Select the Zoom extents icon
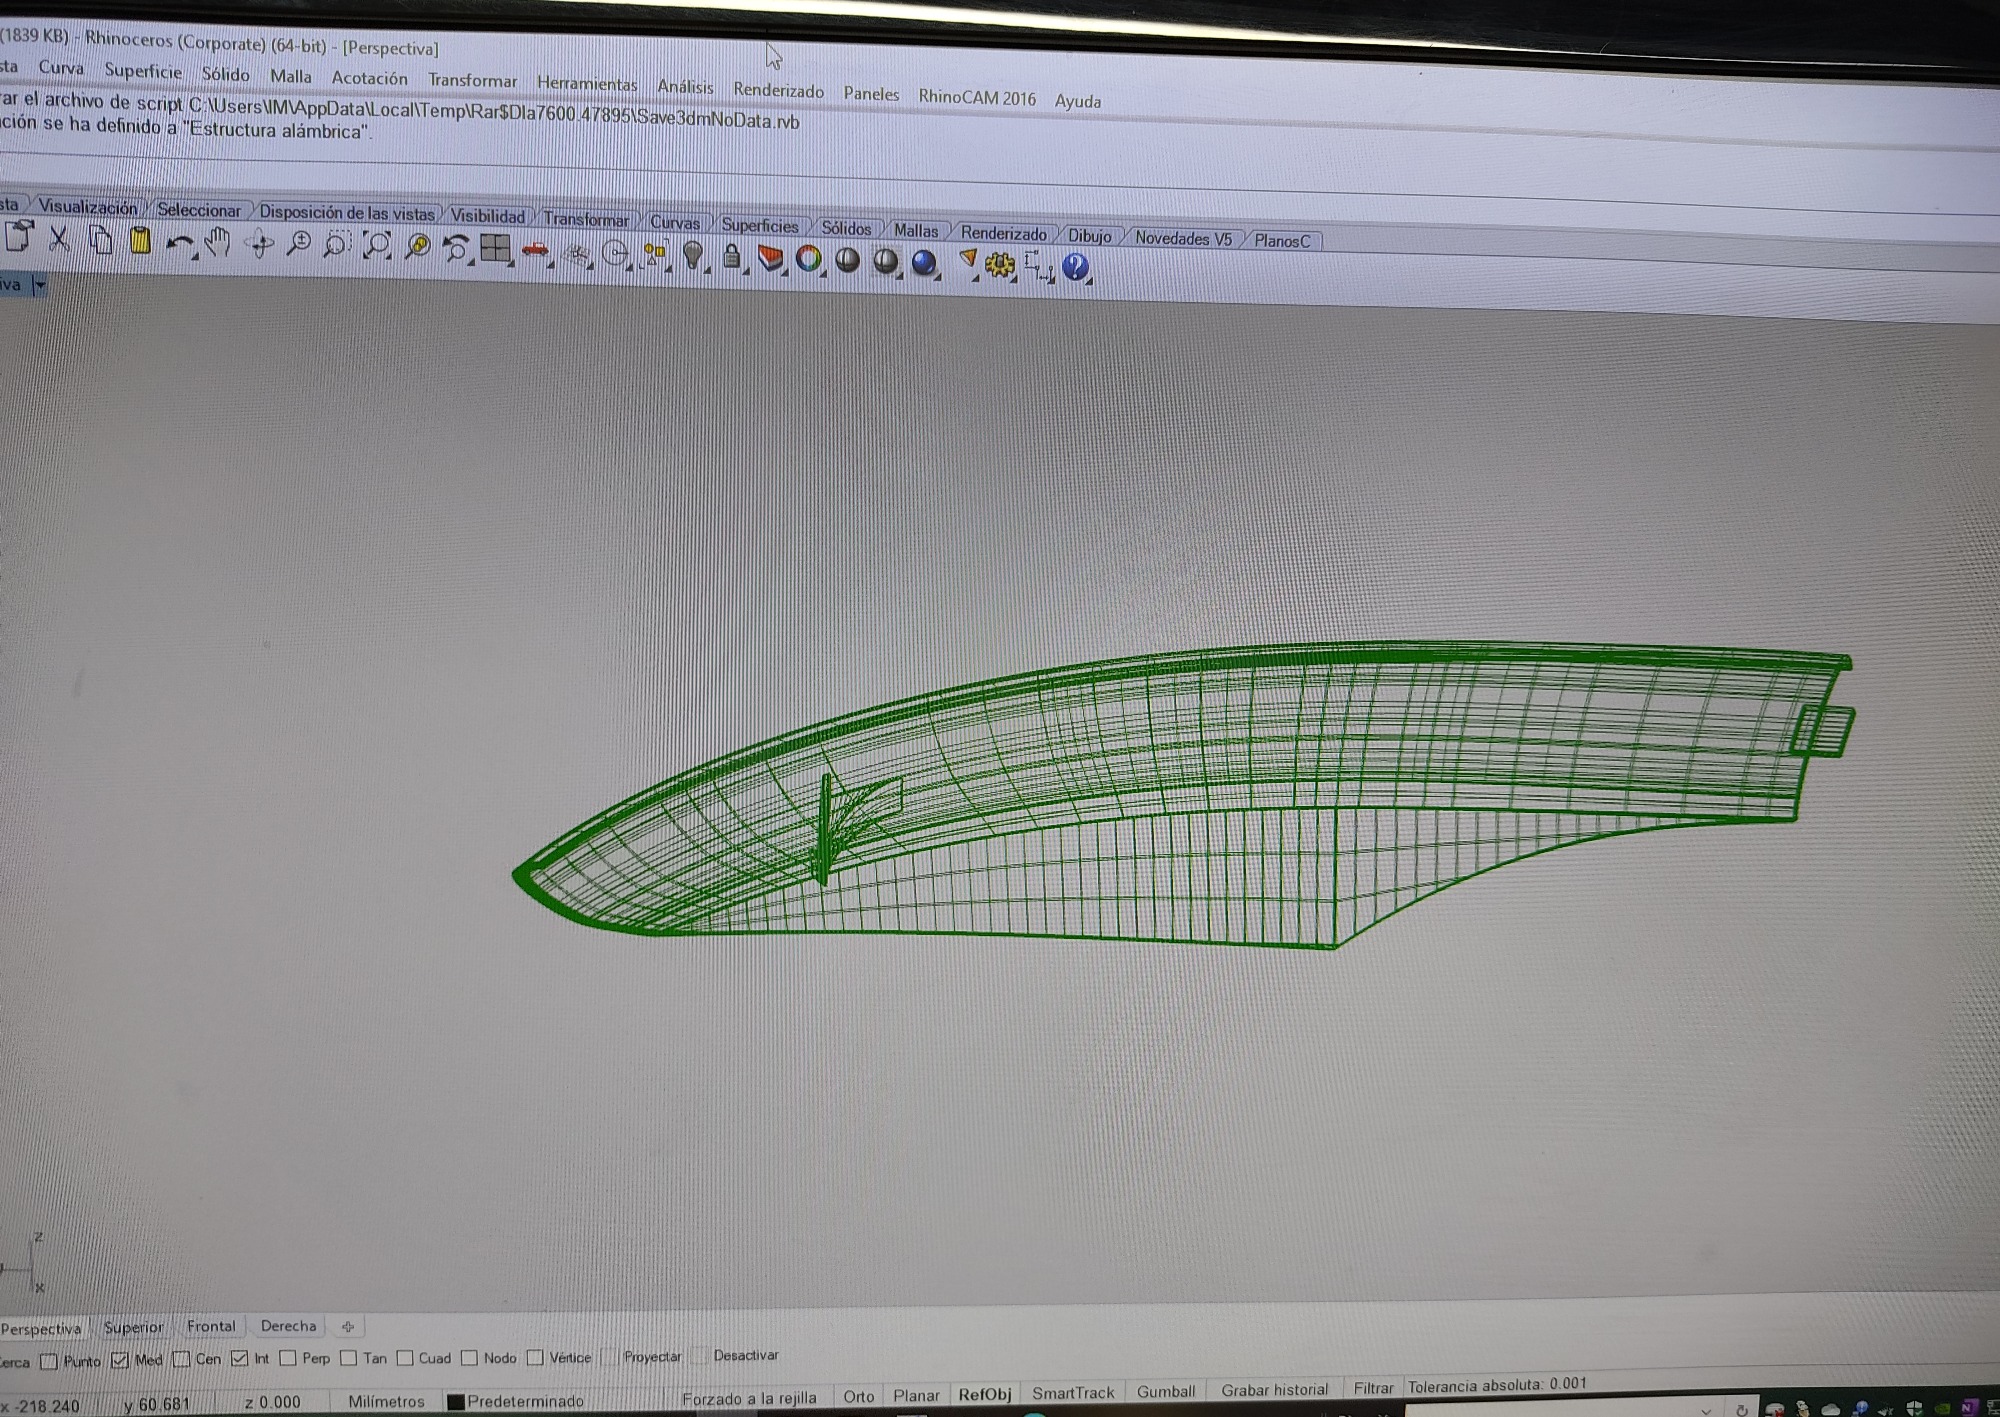 [x=377, y=246]
